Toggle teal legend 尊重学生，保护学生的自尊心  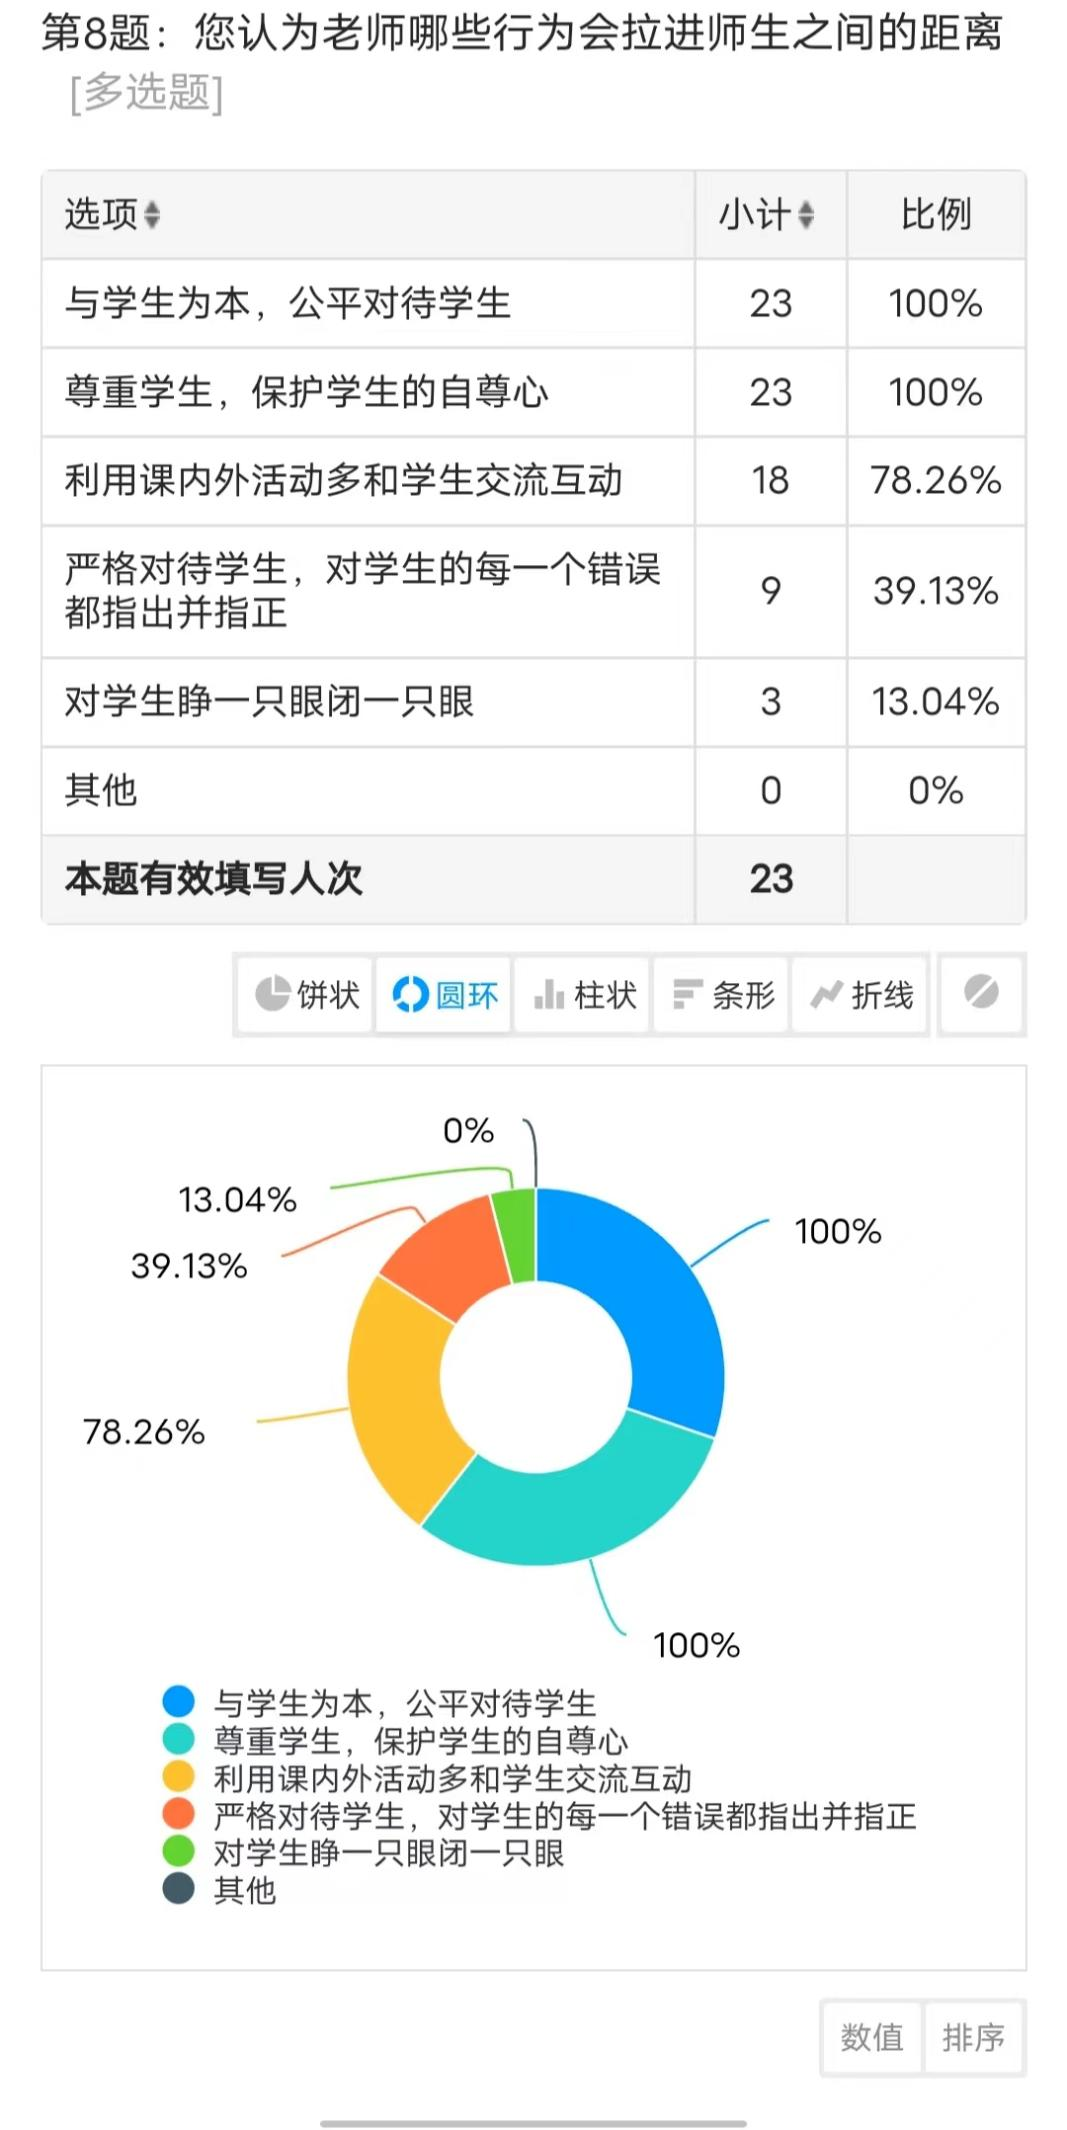pos(395,1740)
